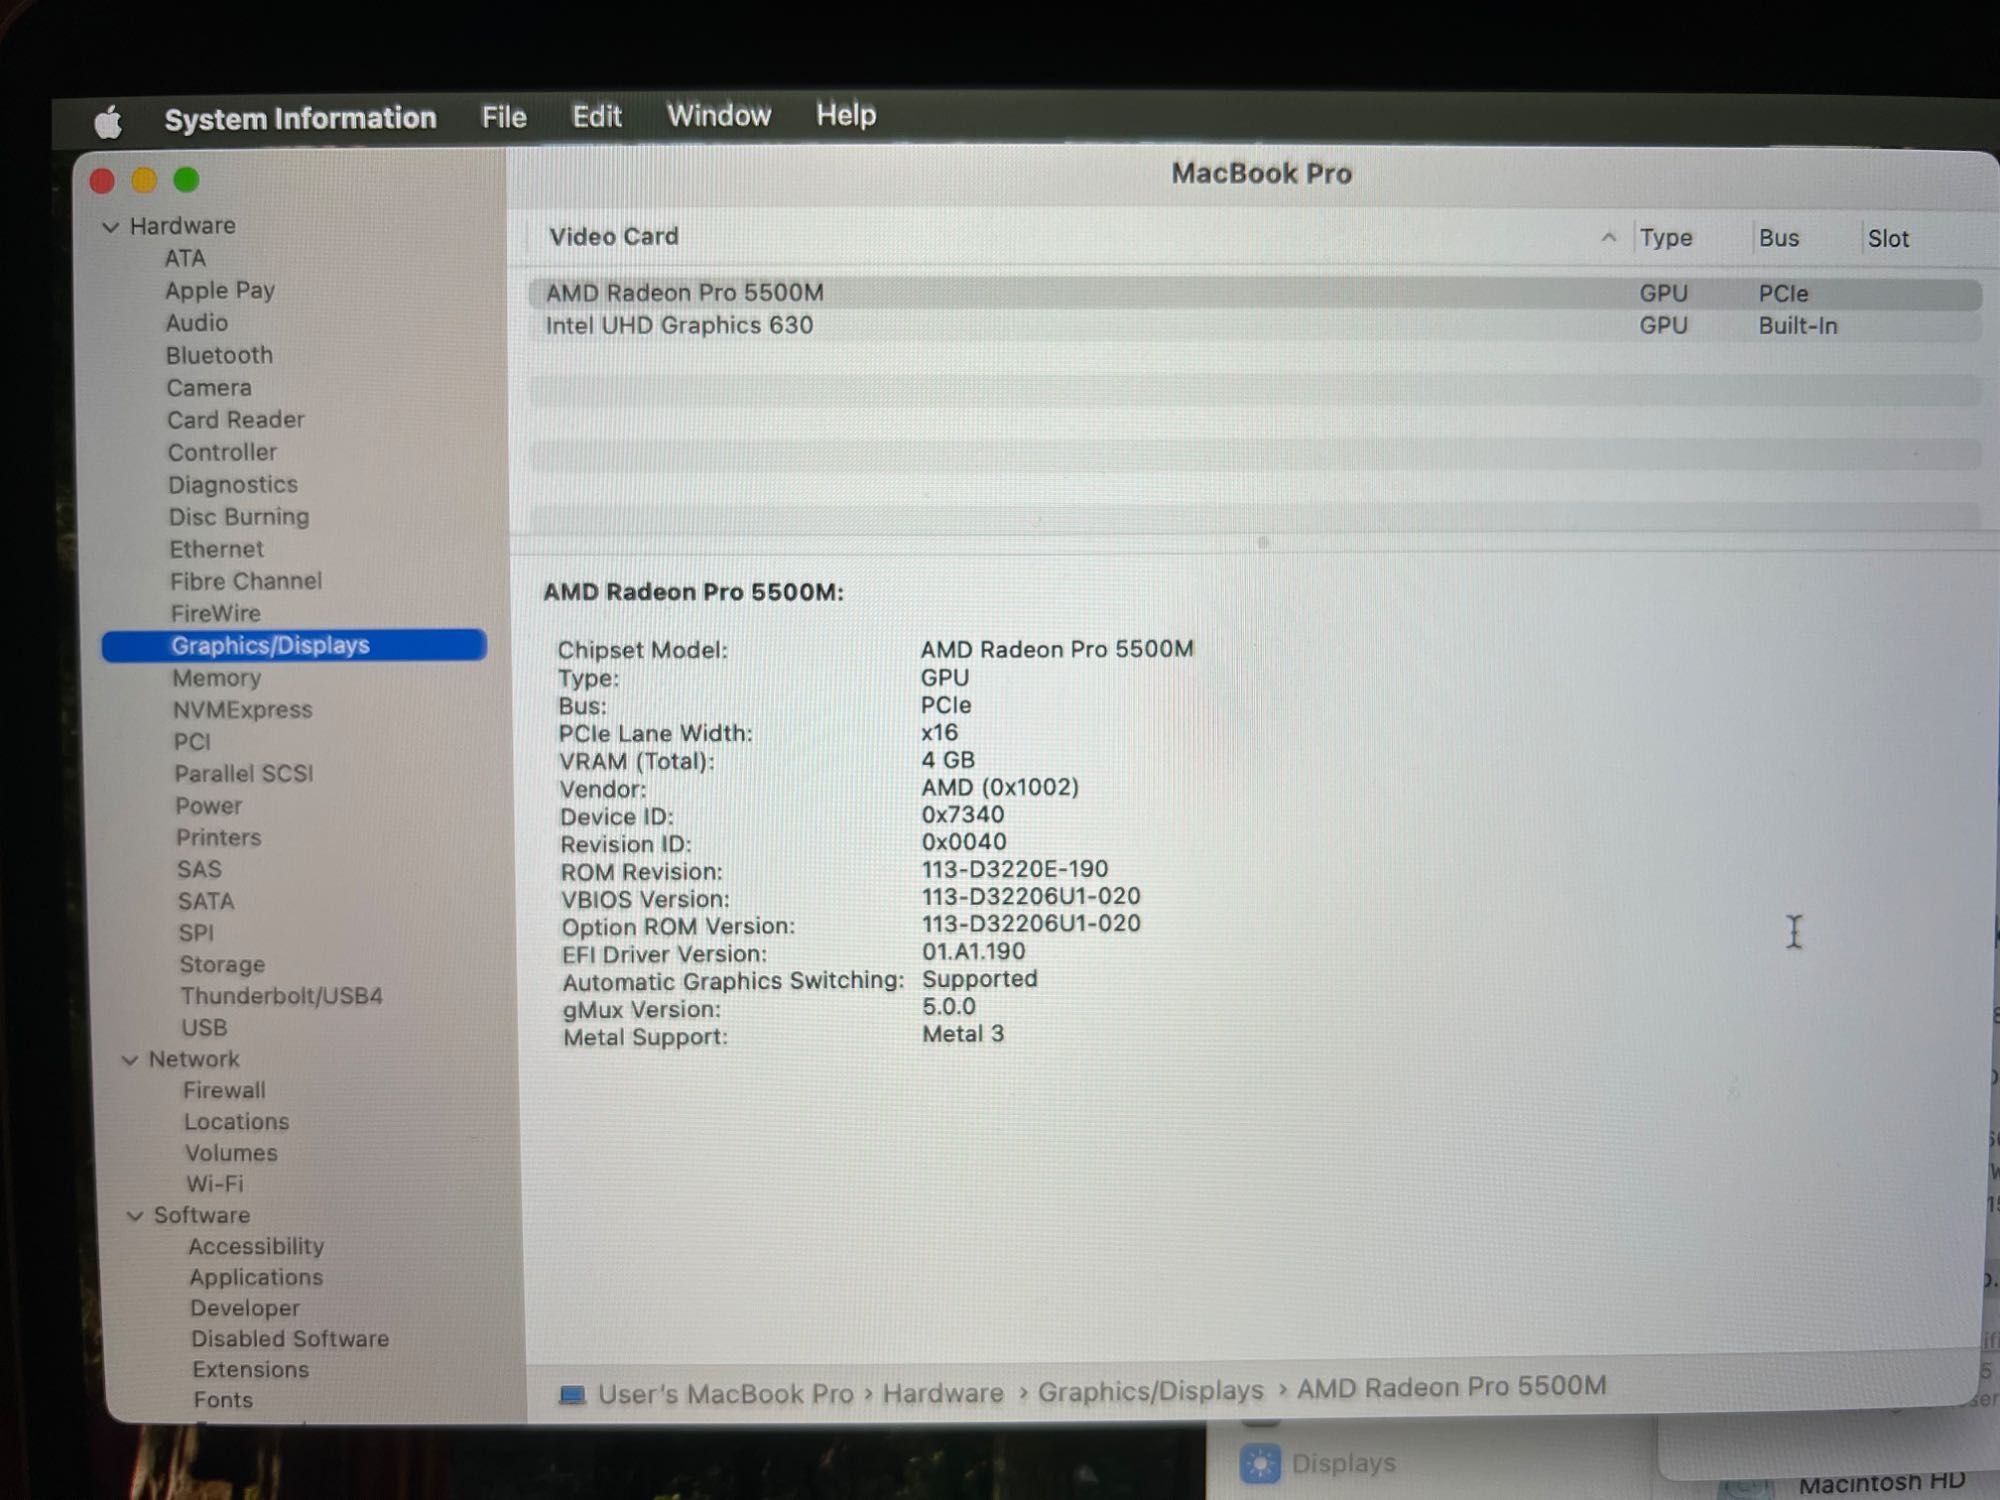The height and width of the screenshot is (1500, 2000).
Task: Select Extensions under Software
Action: pos(250,1370)
